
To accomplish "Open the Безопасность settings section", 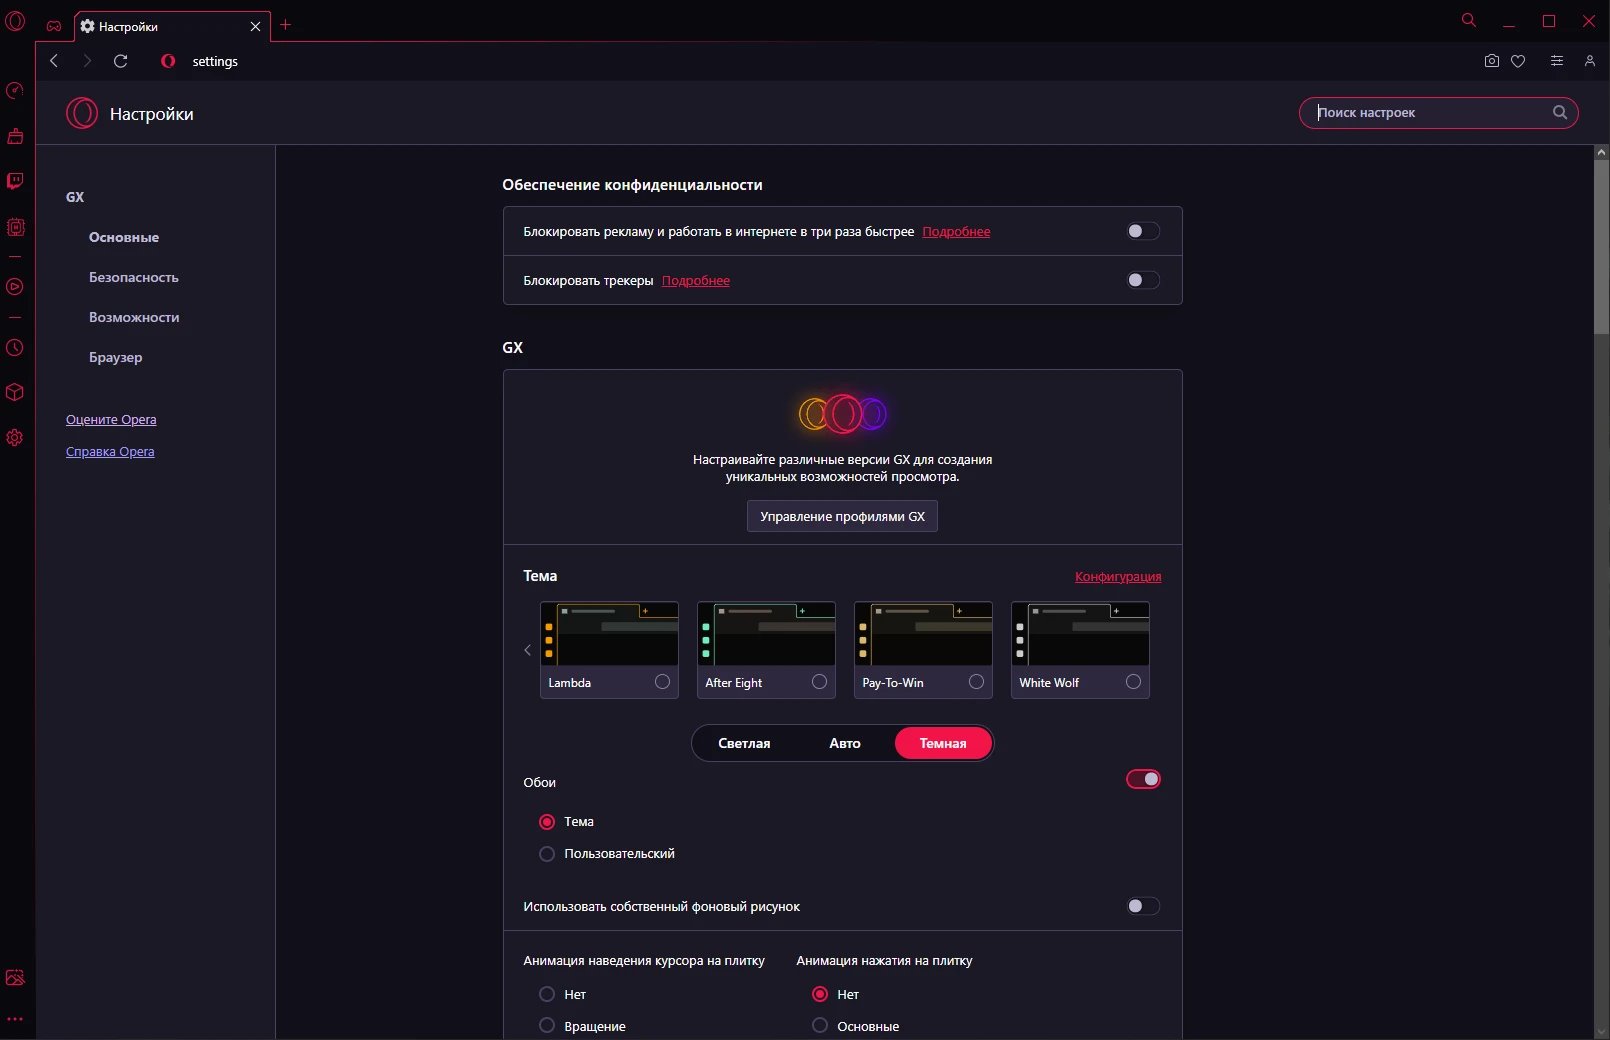I will tap(134, 277).
